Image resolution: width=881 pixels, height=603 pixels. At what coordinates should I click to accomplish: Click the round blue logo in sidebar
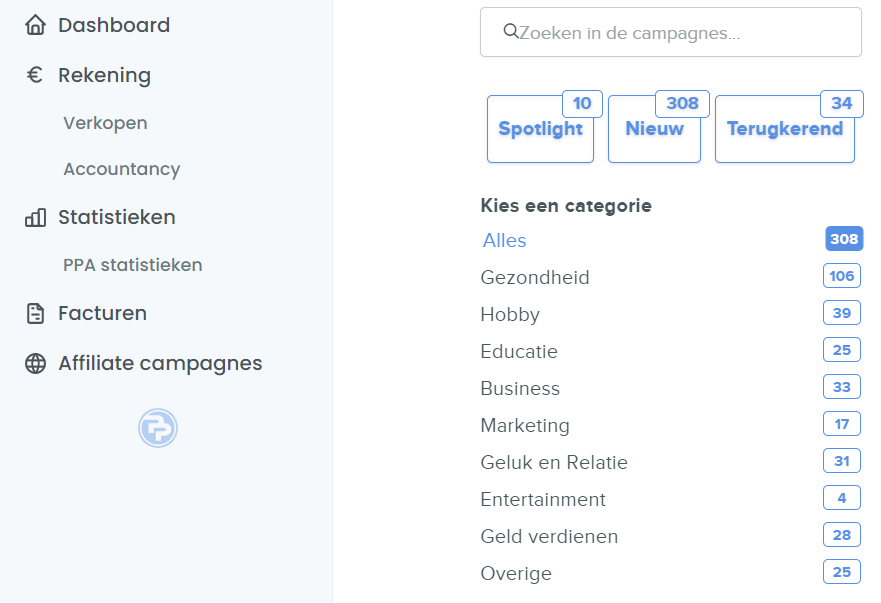(158, 428)
